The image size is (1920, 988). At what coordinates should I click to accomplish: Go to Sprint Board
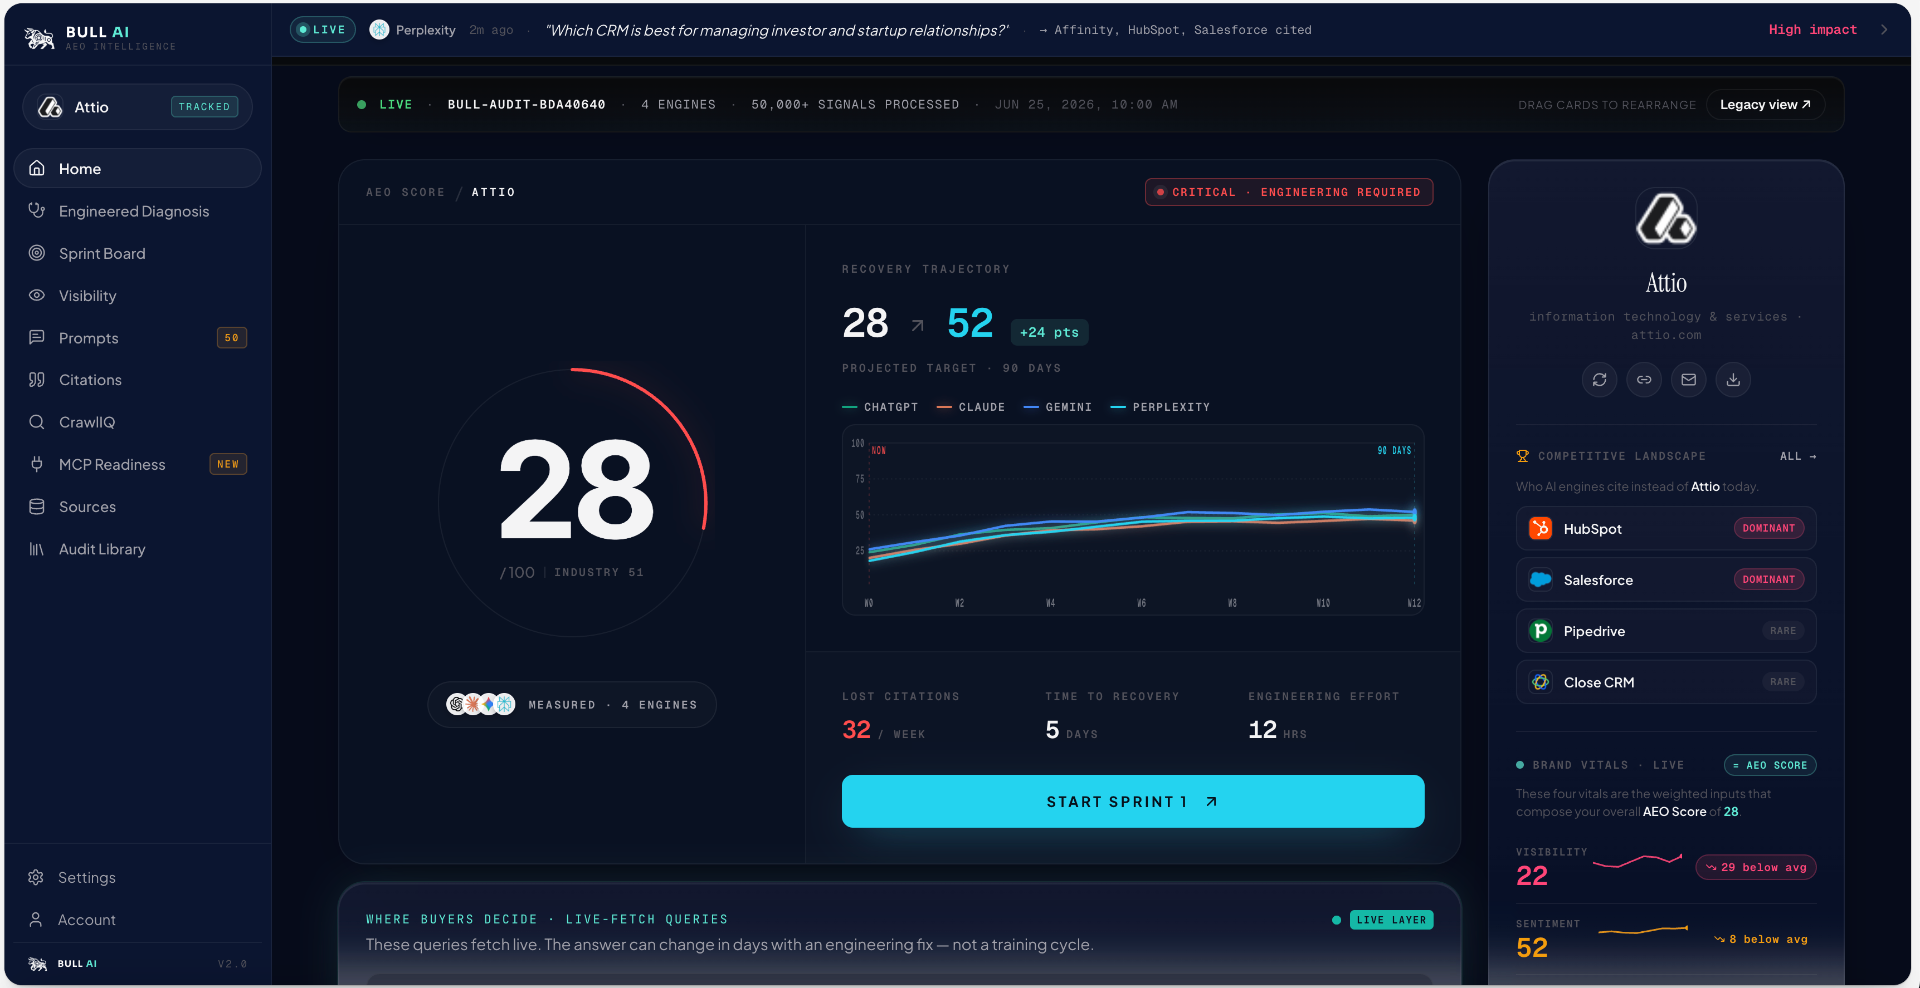137,253
